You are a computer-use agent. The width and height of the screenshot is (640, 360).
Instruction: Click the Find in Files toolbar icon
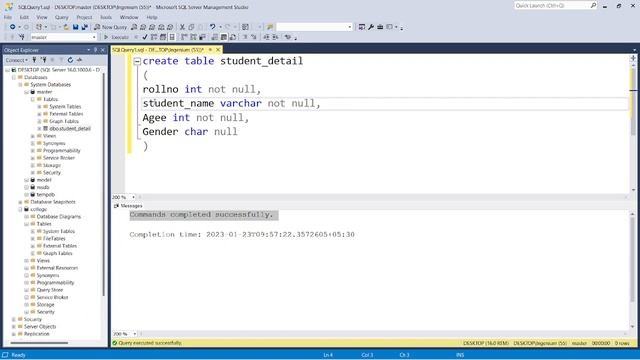(x=270, y=27)
